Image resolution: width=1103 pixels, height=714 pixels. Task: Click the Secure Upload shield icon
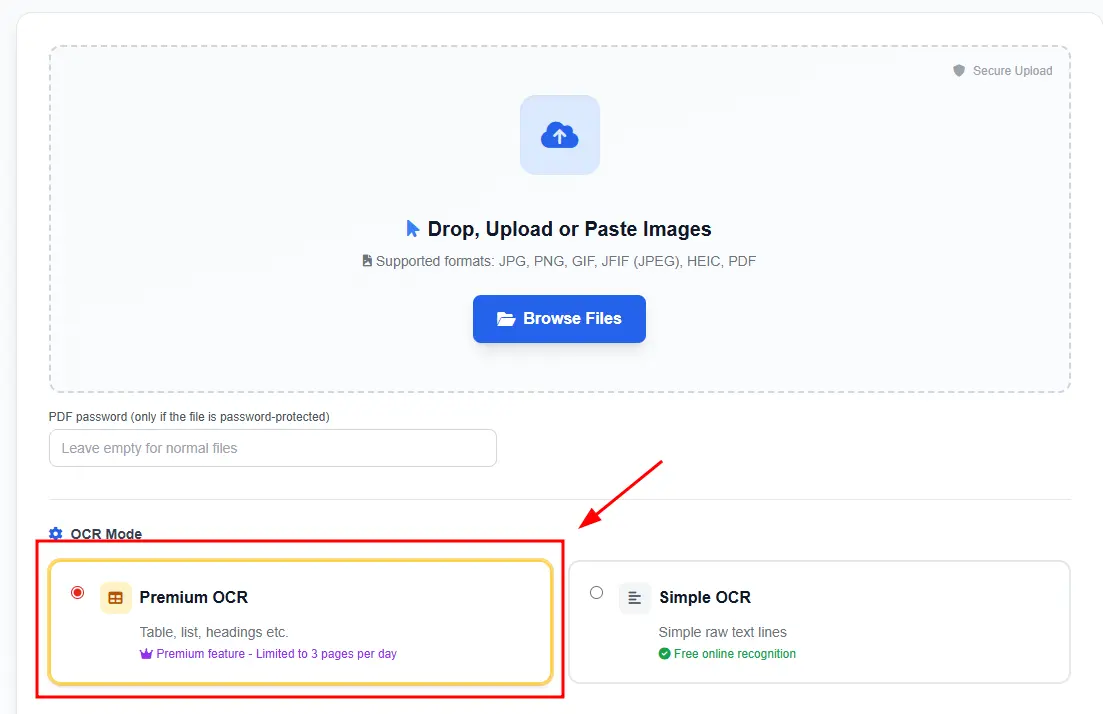coord(959,71)
